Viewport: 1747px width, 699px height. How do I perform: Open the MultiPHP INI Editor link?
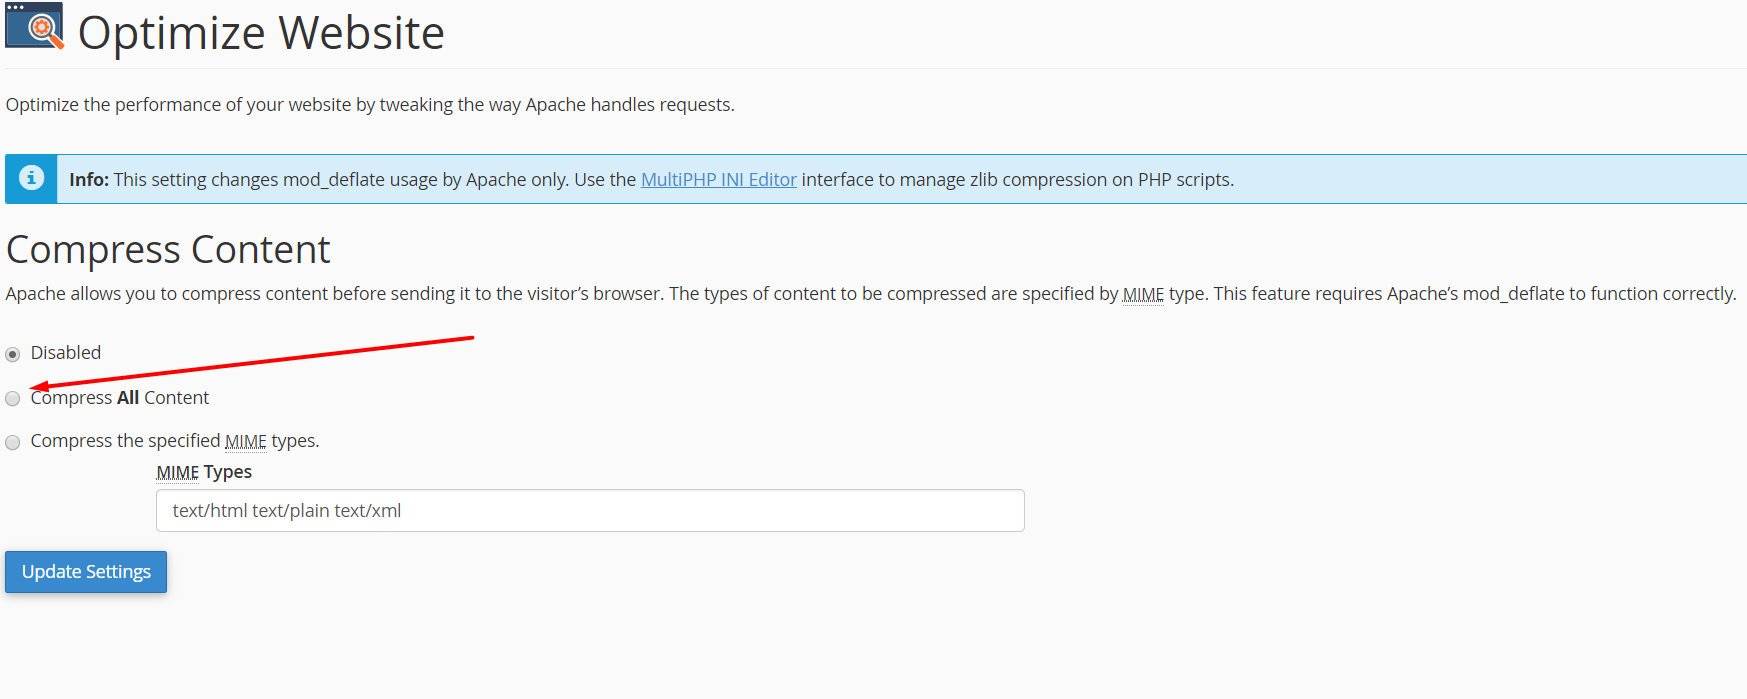pyautogui.click(x=718, y=179)
